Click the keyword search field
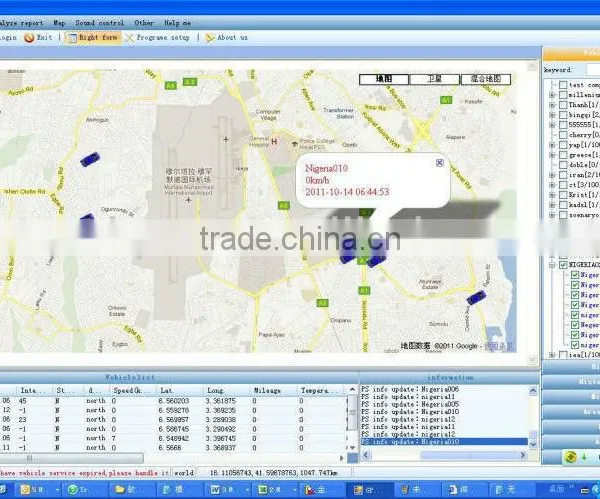This screenshot has height=499, width=600. tap(593, 70)
